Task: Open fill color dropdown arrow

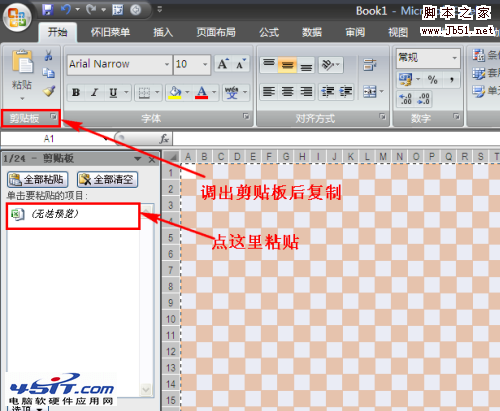Action: (187, 92)
